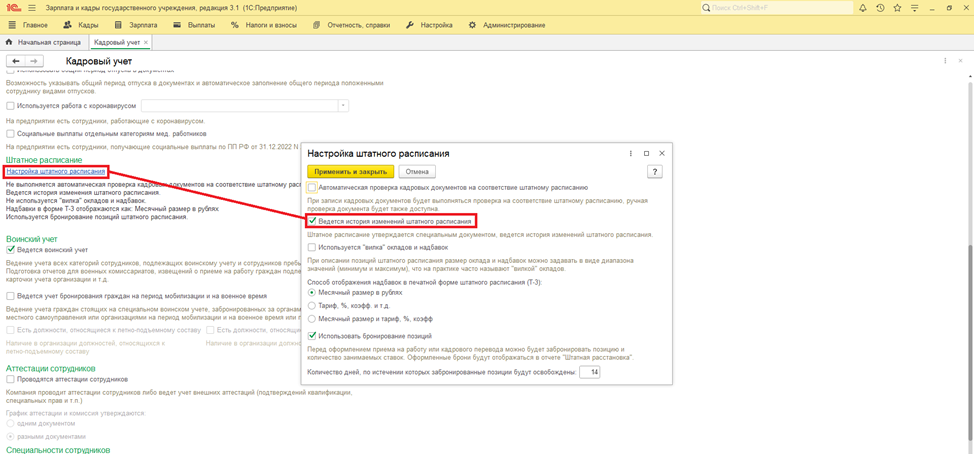The height and width of the screenshot is (454, 974).
Task: Switch to Начальная страница tab
Action: 43,42
